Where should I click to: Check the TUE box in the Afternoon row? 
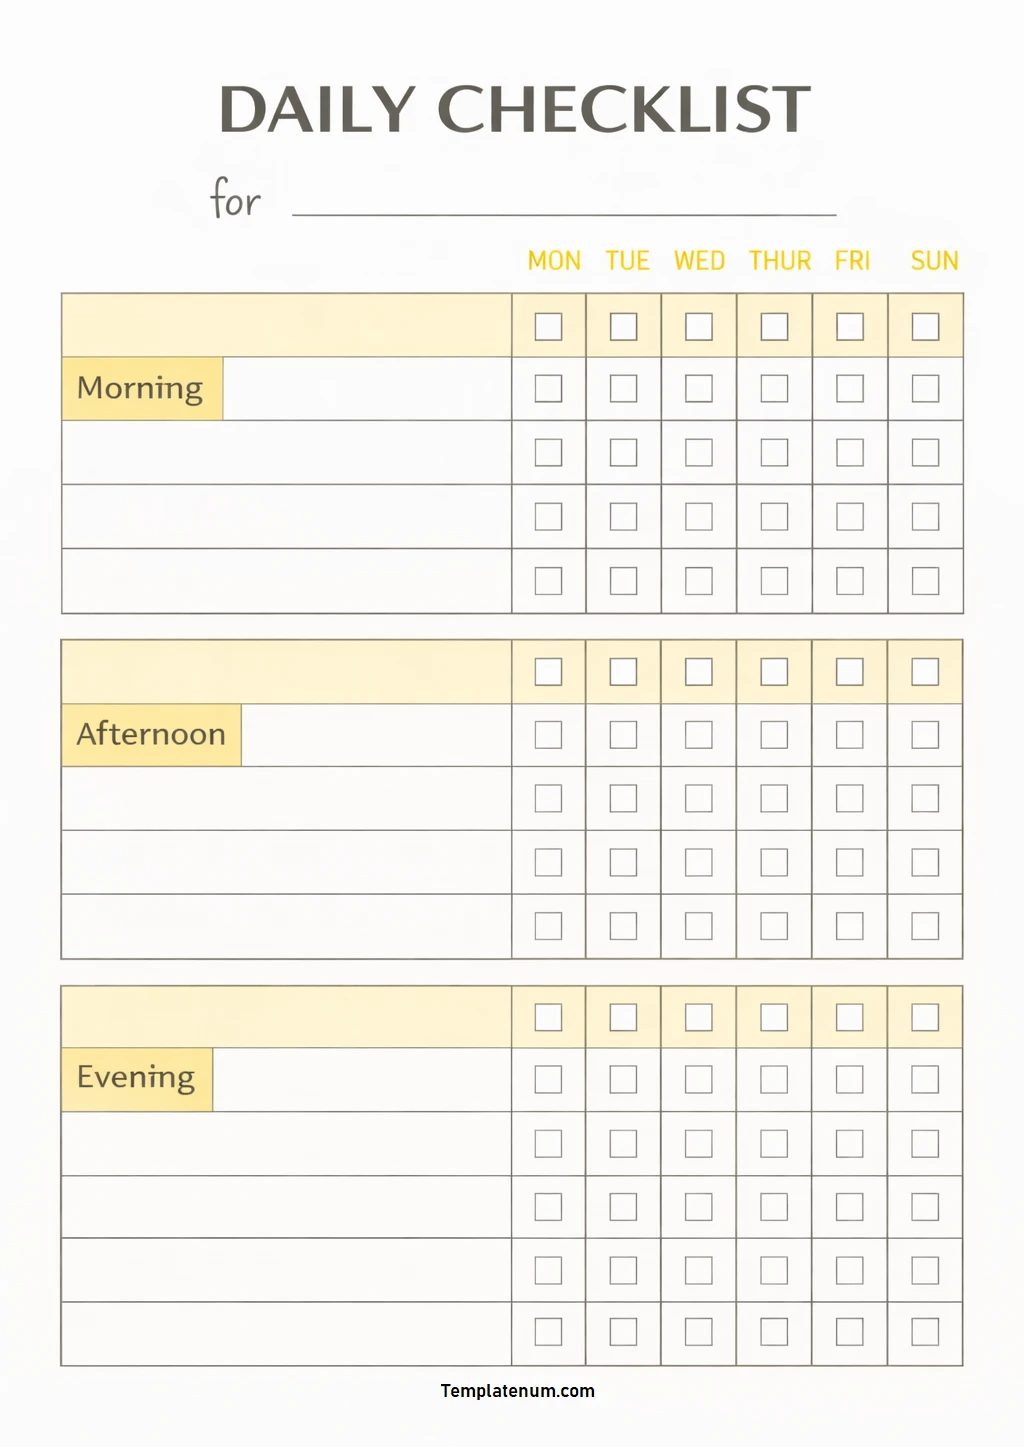623,735
